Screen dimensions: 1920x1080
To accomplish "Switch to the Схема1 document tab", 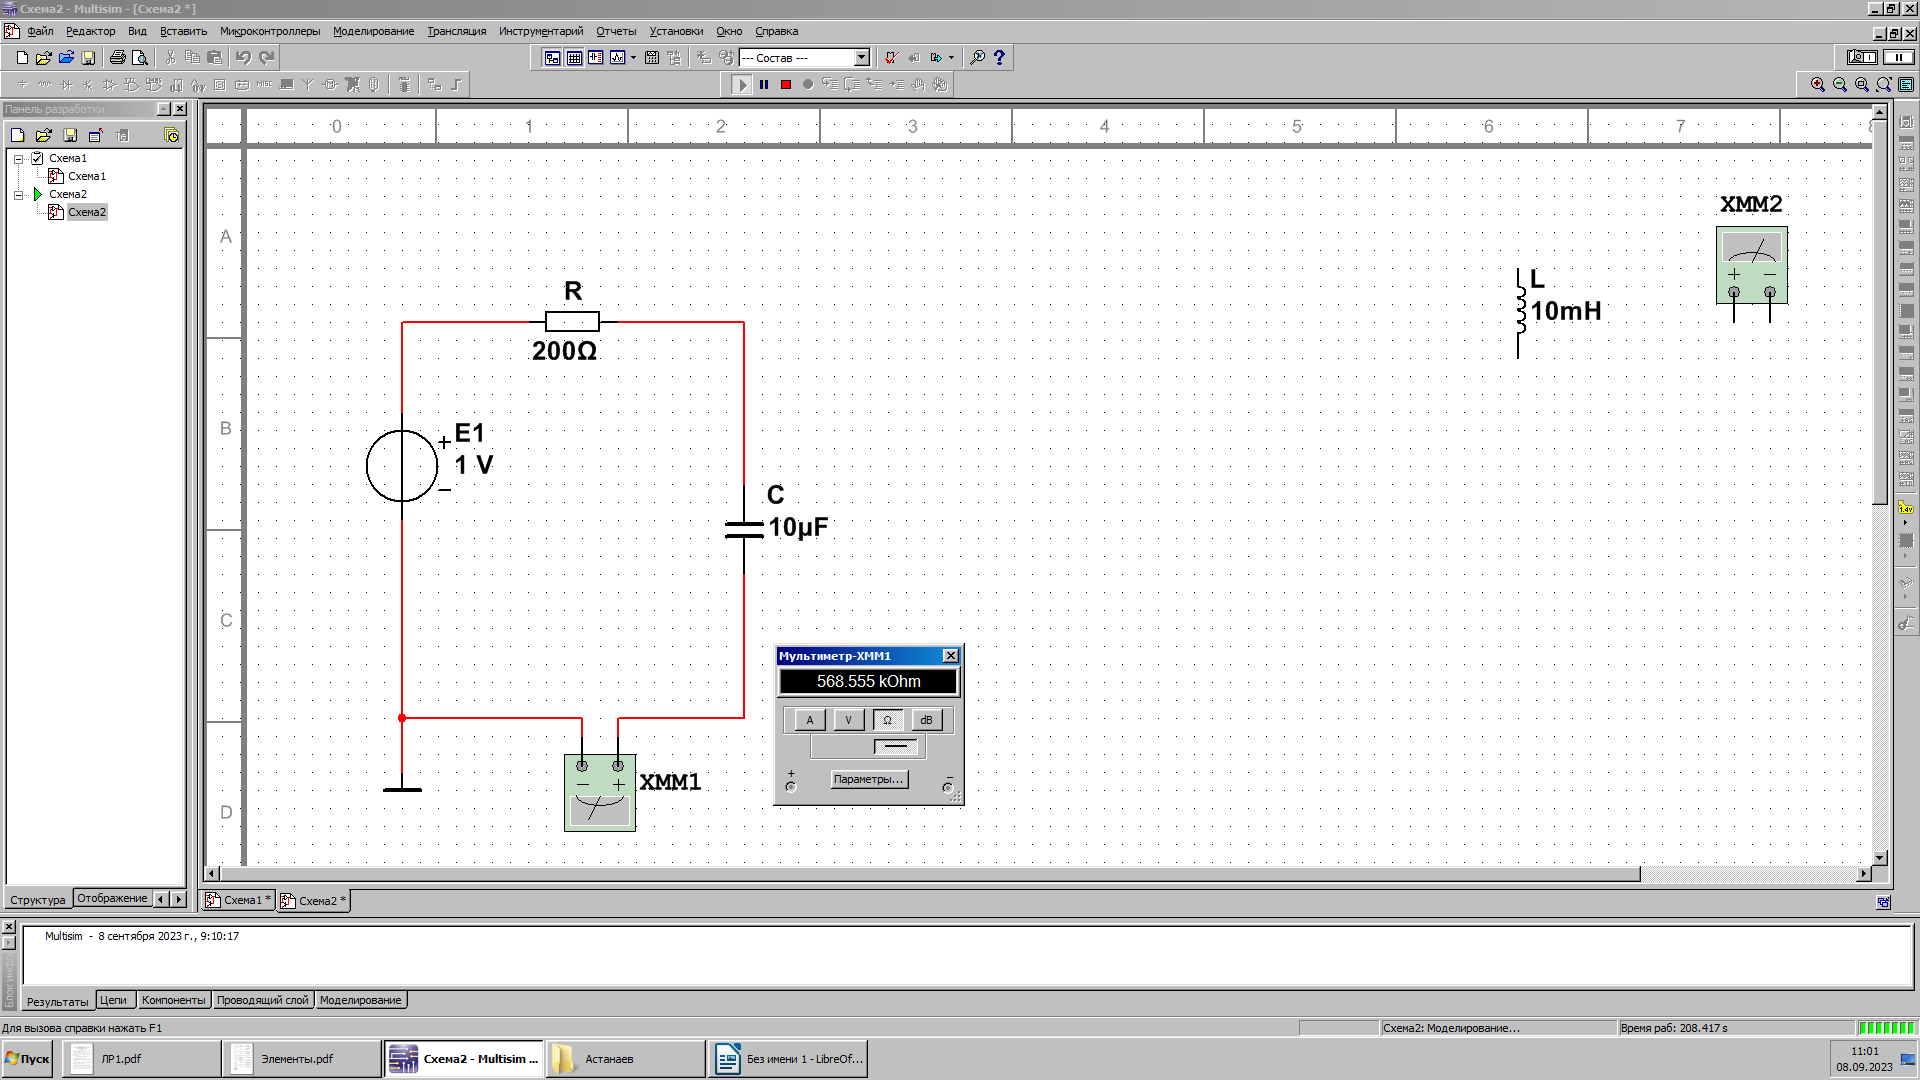I will click(239, 901).
